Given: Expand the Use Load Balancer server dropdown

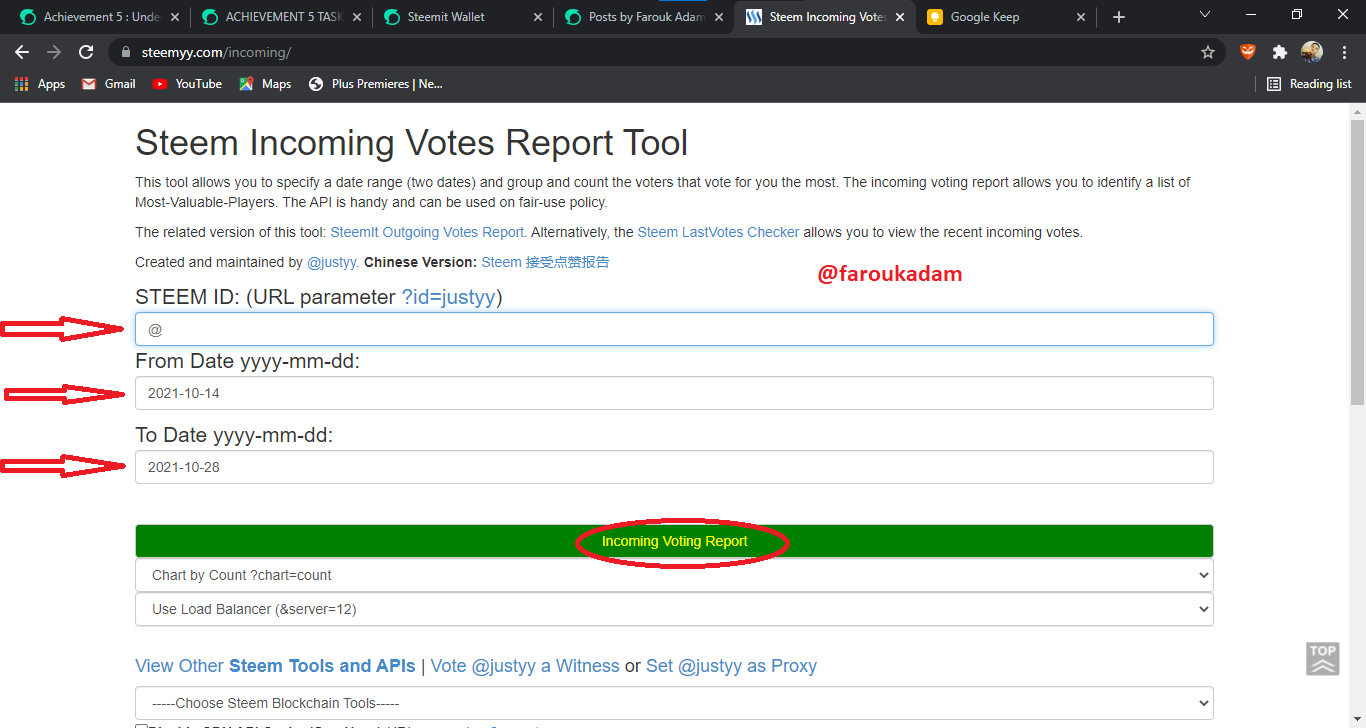Looking at the screenshot, I should 674,609.
